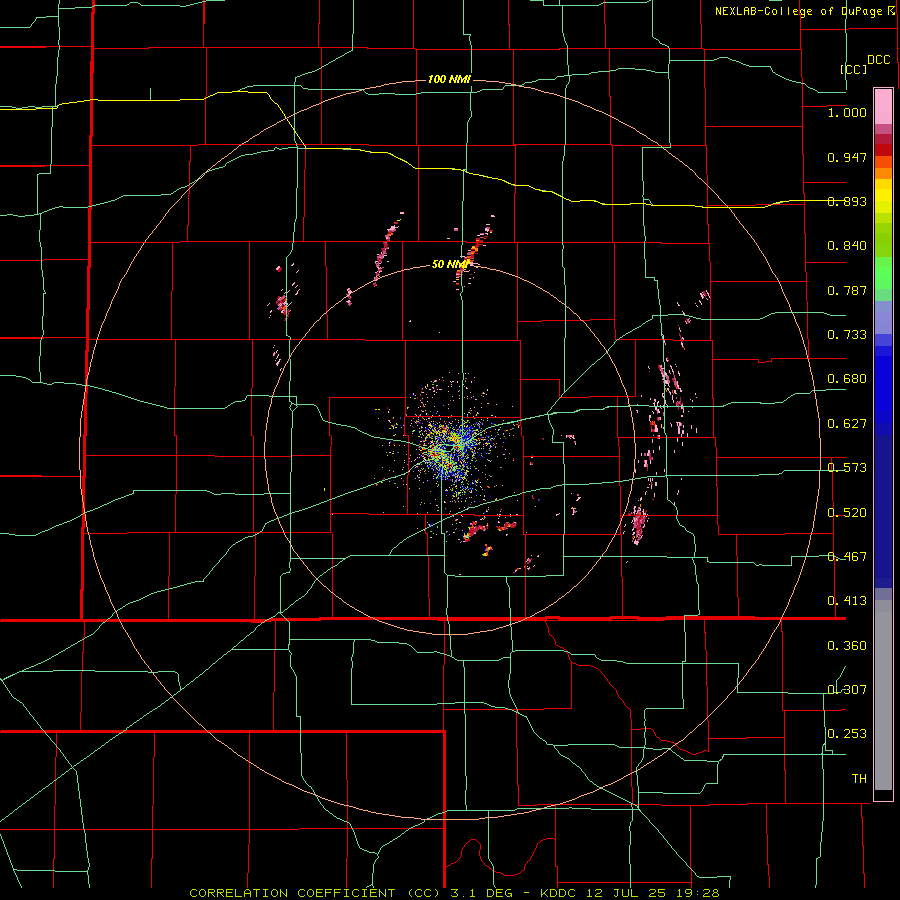900x900 pixels.
Task: Pick the gray lower color bar segment
Action: point(883,695)
